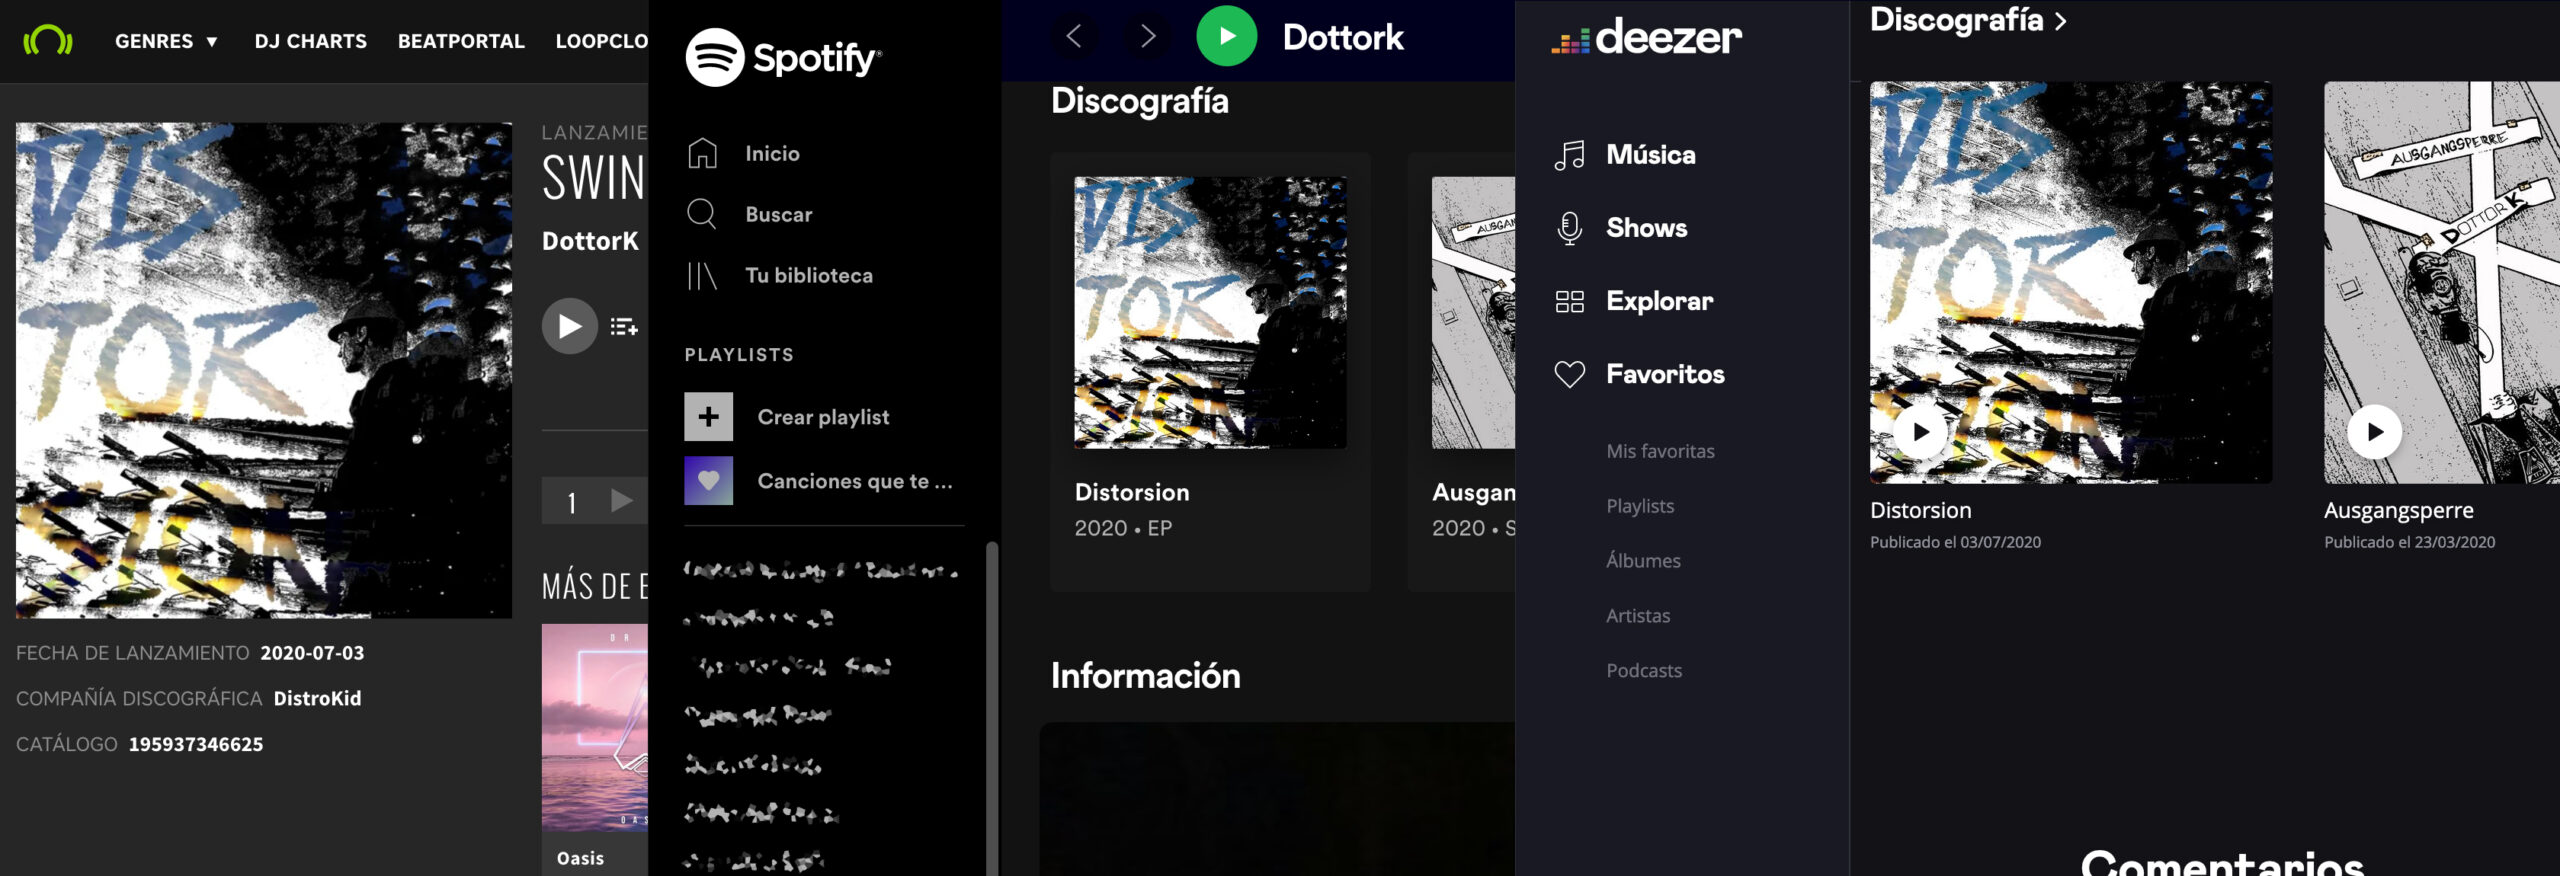Click the Beatport logo icon
2560x876 pixels.
(48, 40)
